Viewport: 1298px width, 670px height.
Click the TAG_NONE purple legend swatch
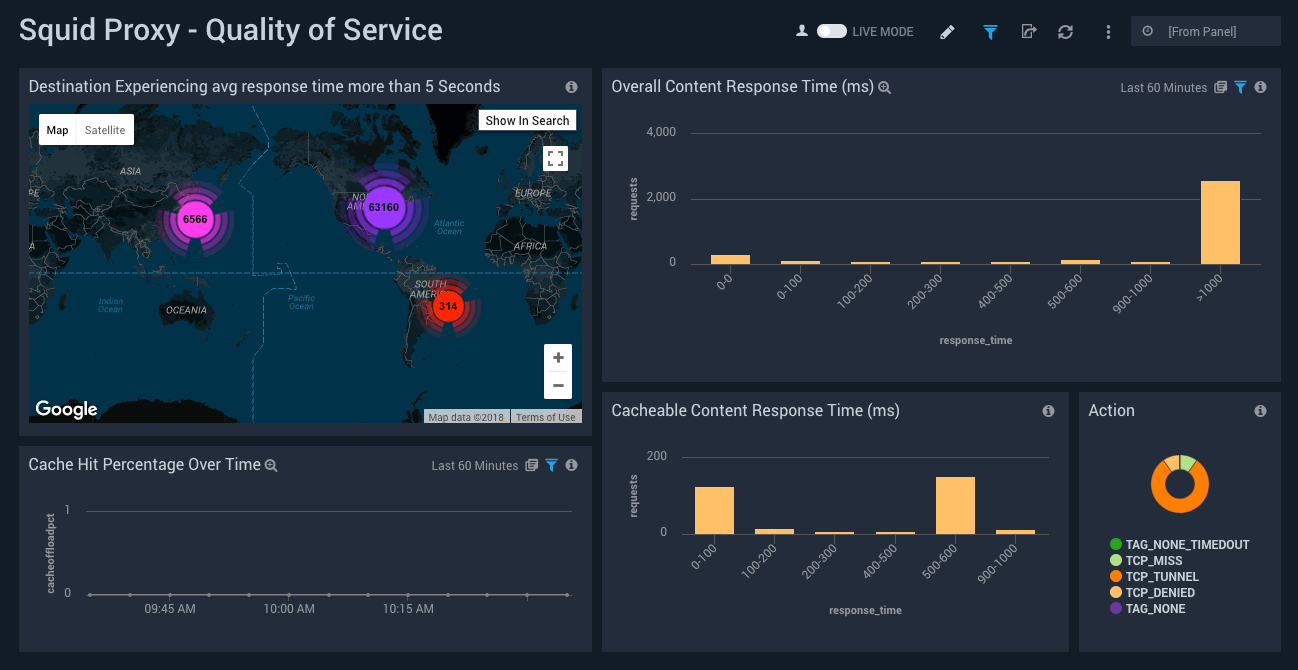[1116, 609]
